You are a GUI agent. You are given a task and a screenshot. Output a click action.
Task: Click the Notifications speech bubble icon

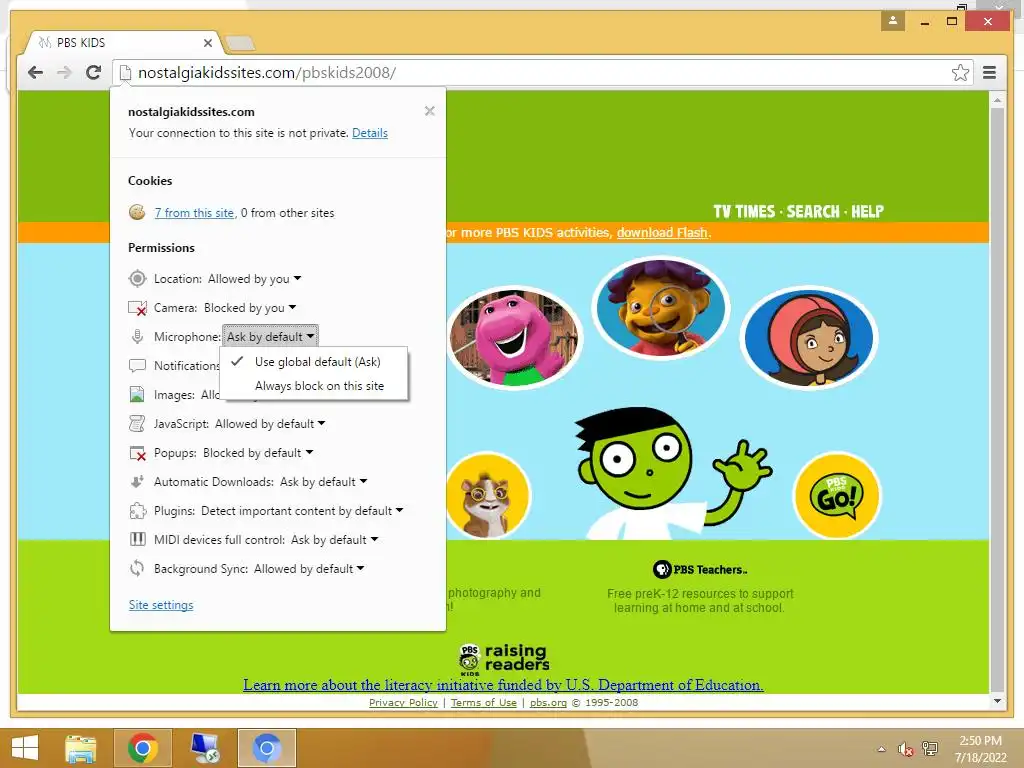137,366
